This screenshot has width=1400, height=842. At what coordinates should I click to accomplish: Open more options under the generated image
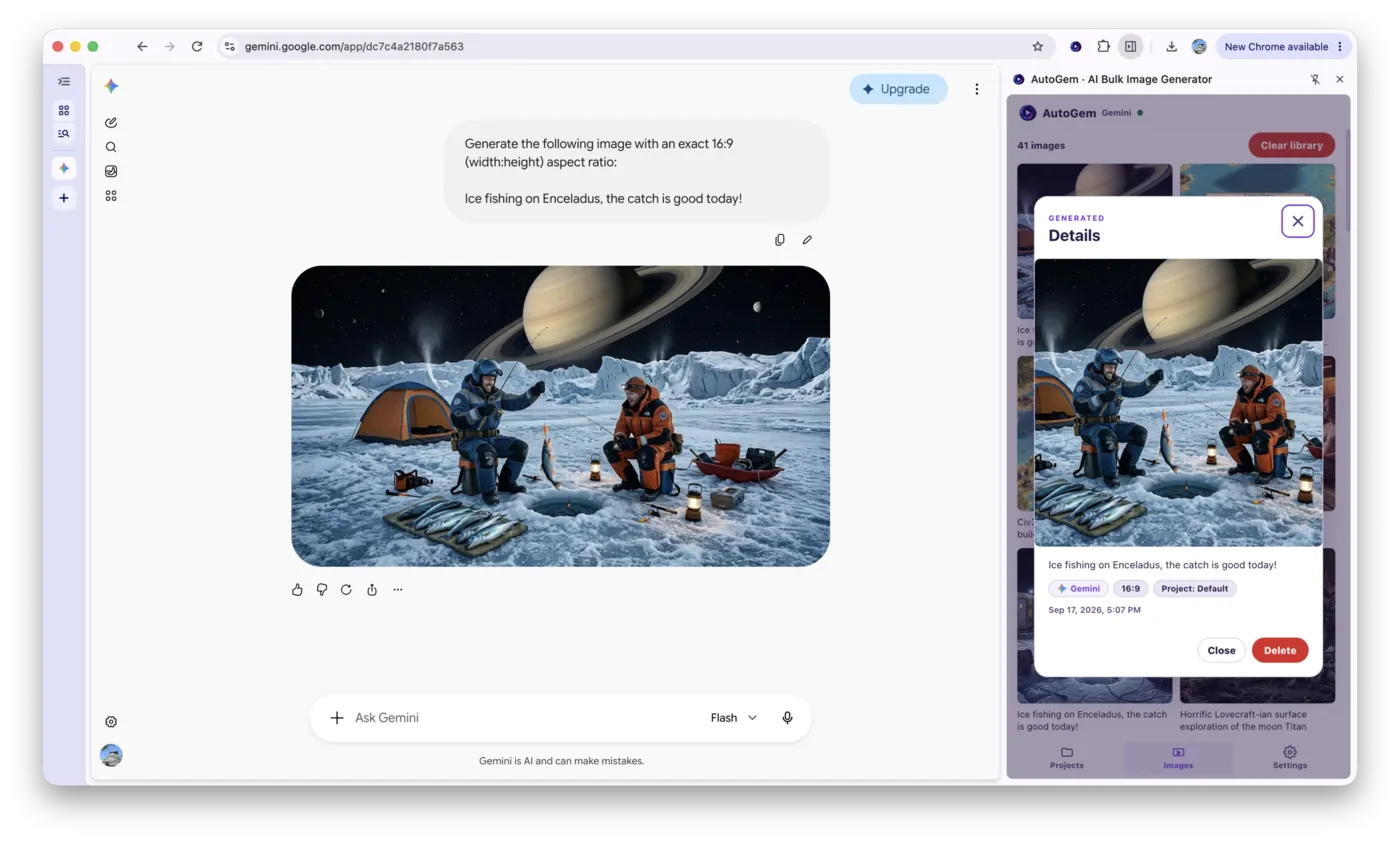pyautogui.click(x=398, y=590)
